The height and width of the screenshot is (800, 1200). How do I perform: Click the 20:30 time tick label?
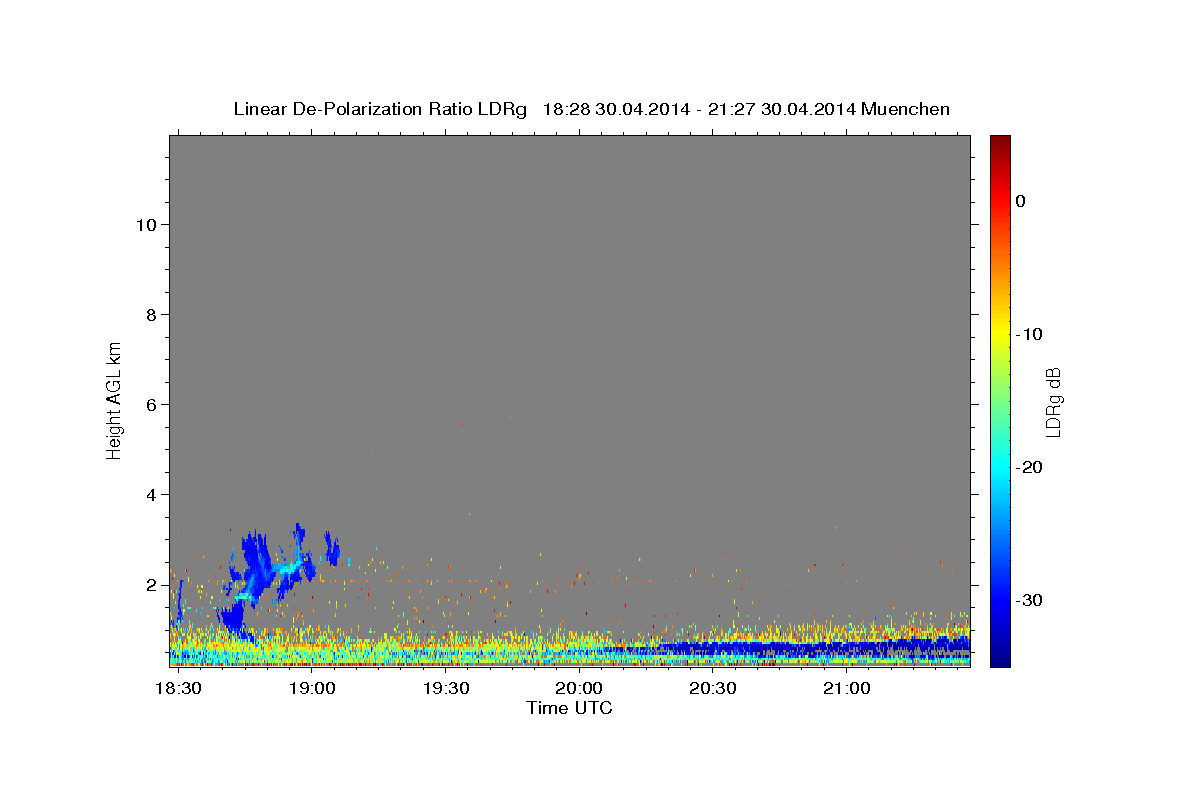(713, 689)
